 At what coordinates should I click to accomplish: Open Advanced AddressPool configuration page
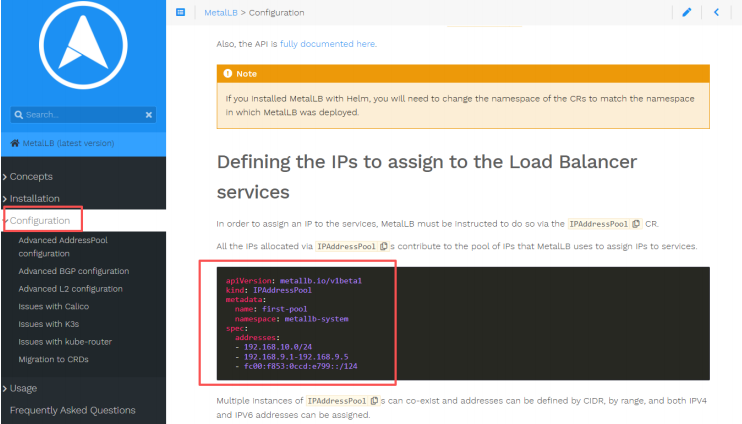pos(63,247)
